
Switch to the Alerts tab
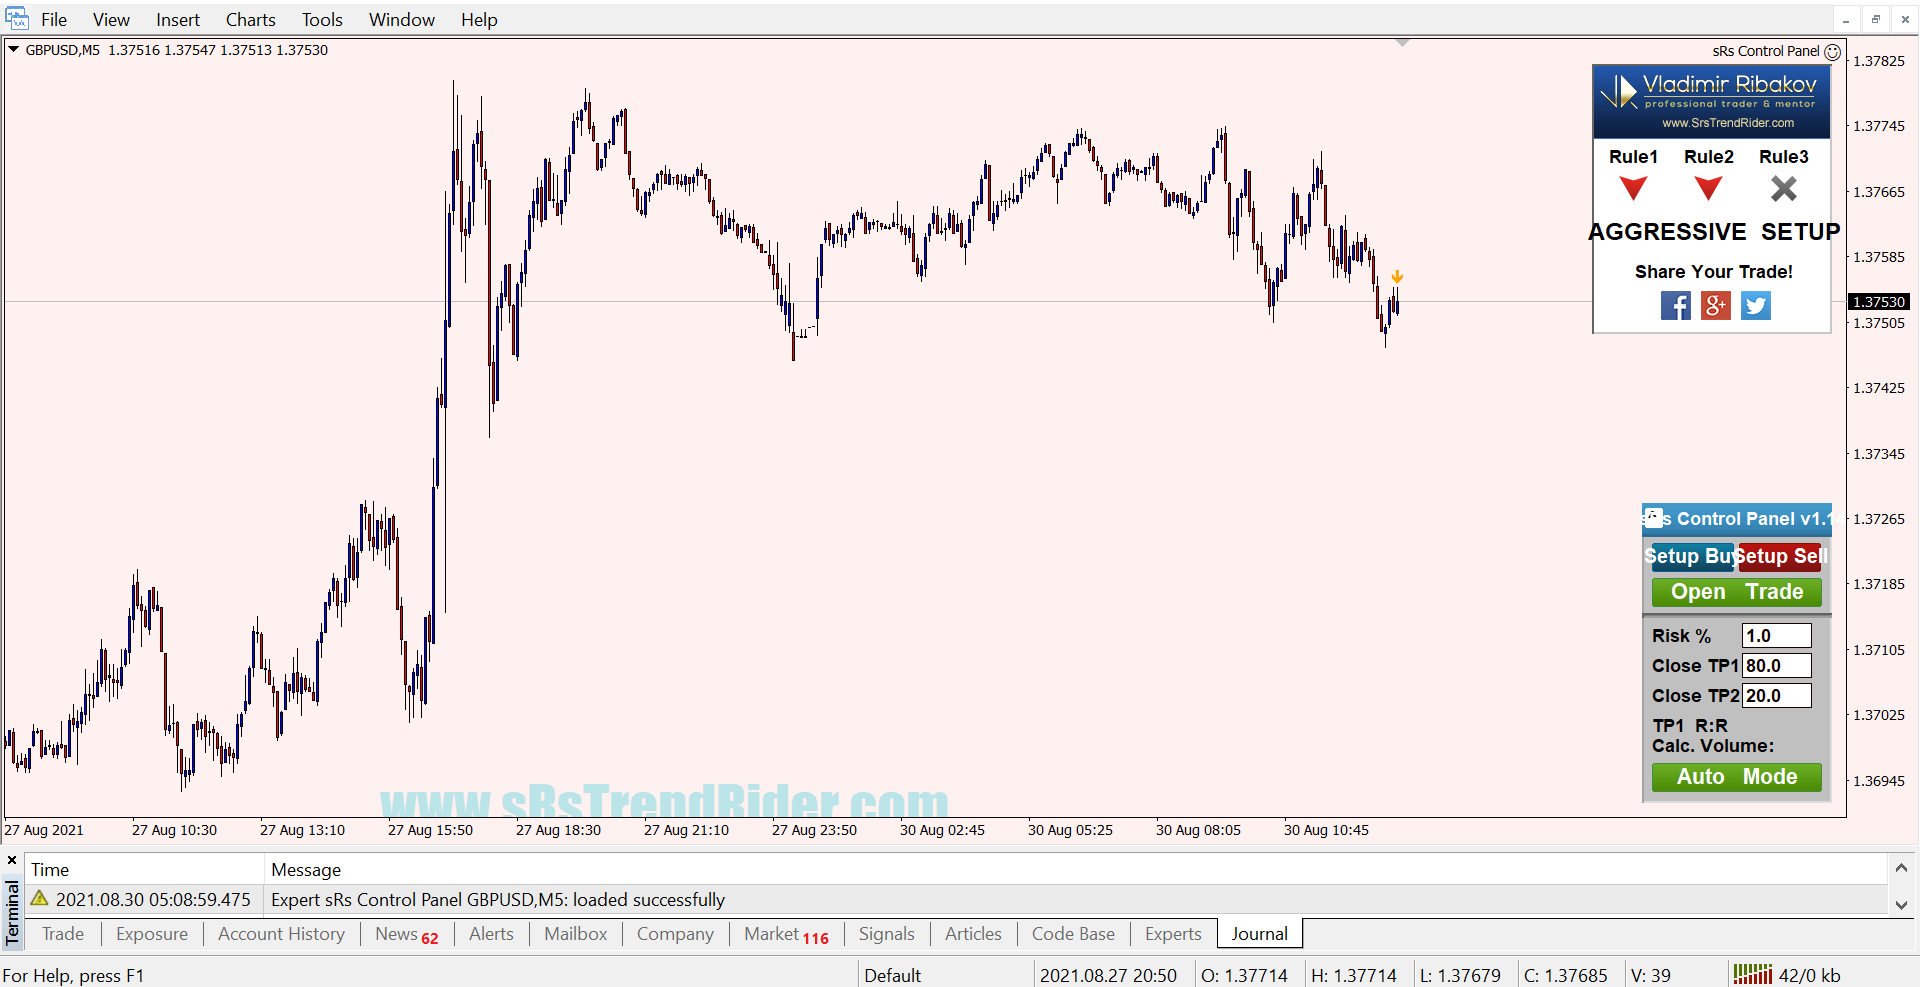coord(491,934)
